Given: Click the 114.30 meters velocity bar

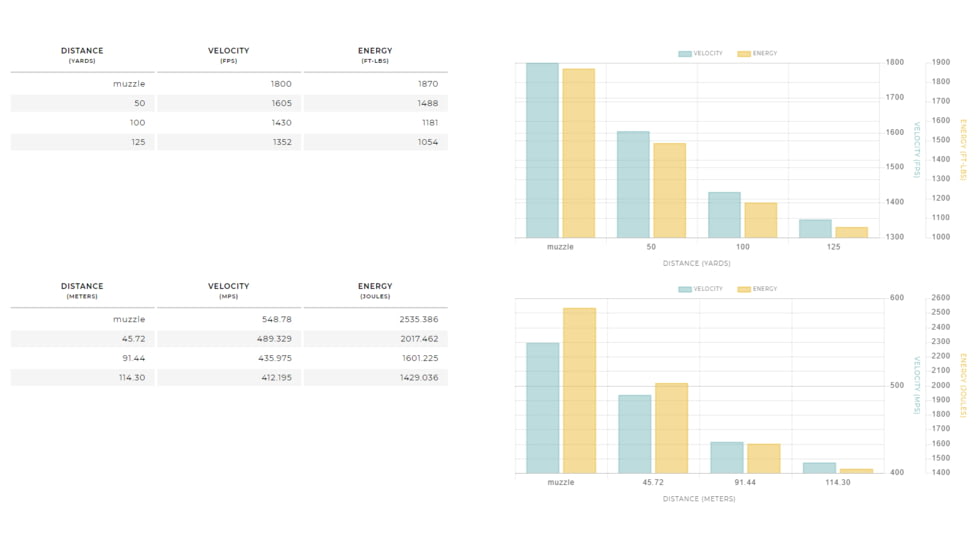Looking at the screenshot, I should click(819, 468).
